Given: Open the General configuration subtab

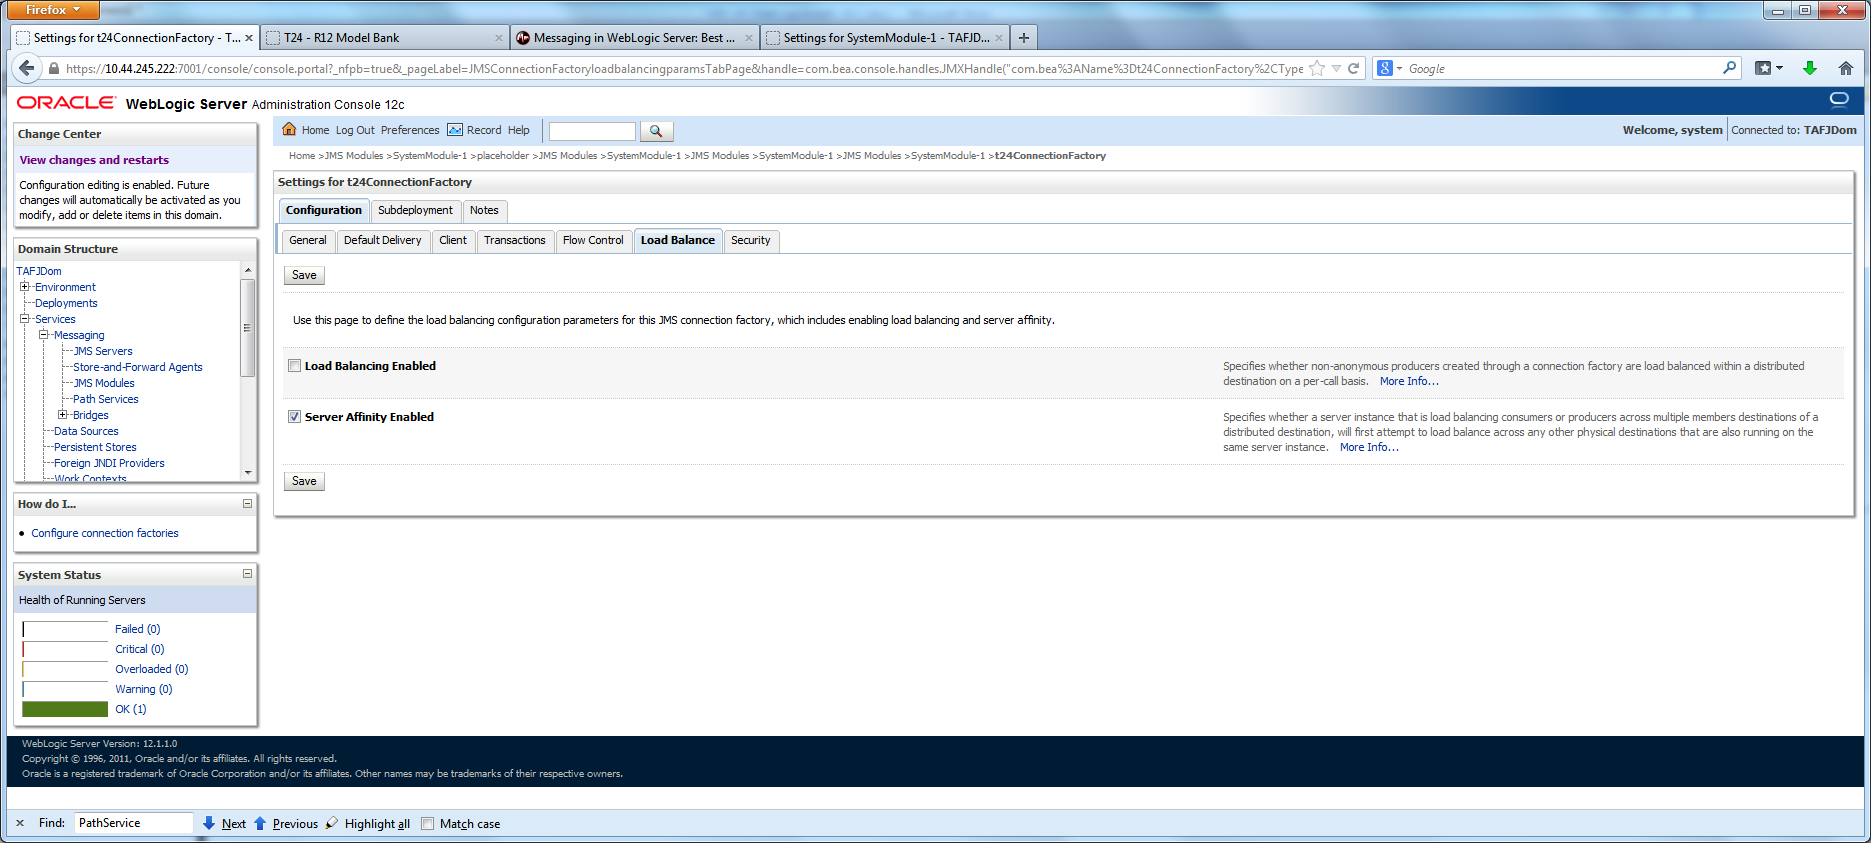Looking at the screenshot, I should click(307, 240).
